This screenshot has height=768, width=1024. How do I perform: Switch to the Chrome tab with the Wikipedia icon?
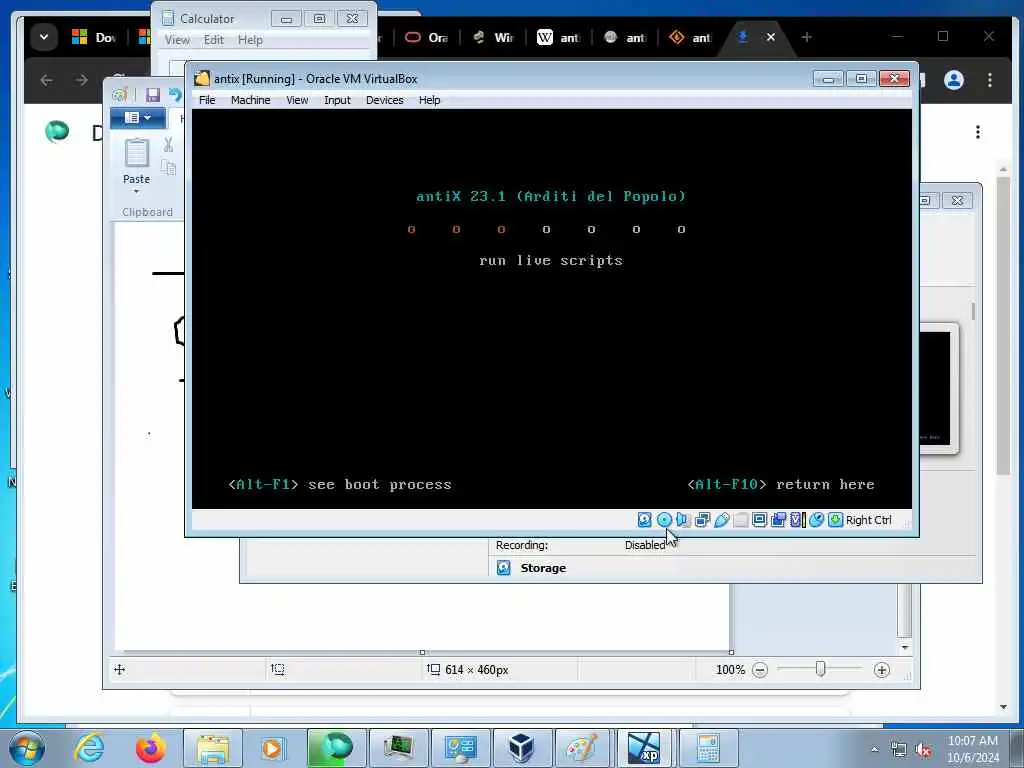[x=558, y=37]
